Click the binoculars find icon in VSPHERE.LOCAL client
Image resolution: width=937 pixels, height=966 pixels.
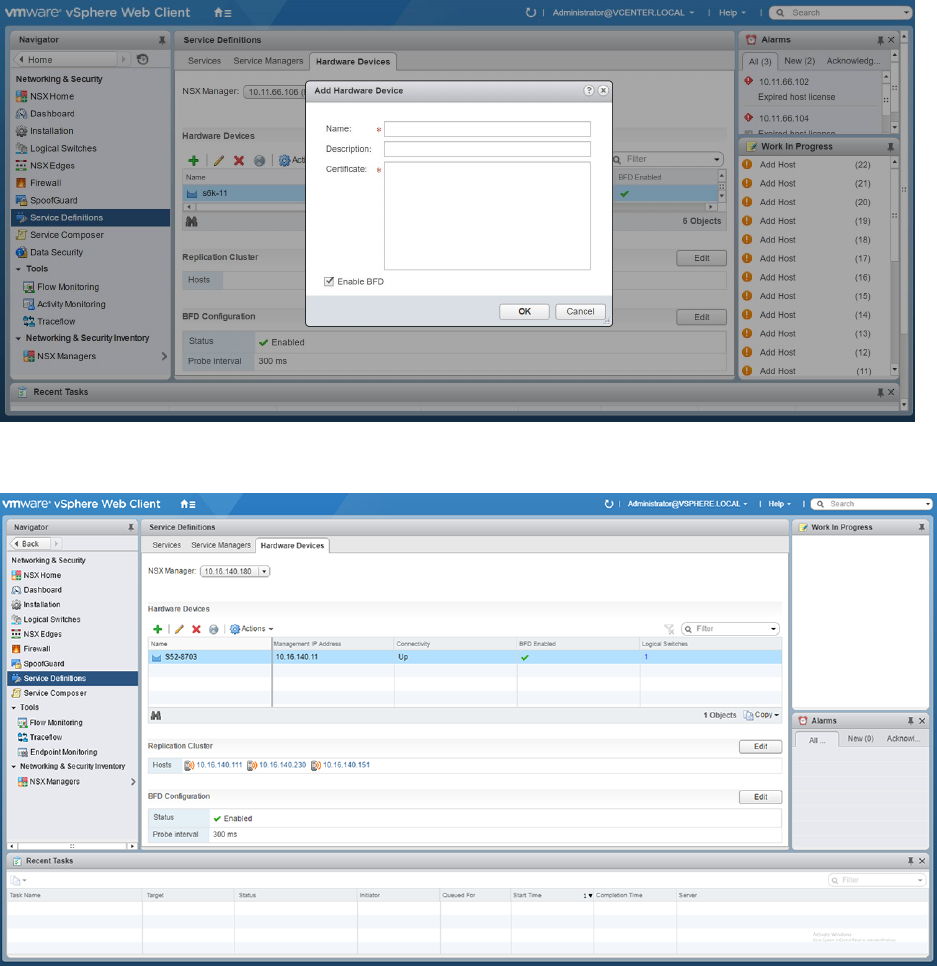[156, 715]
